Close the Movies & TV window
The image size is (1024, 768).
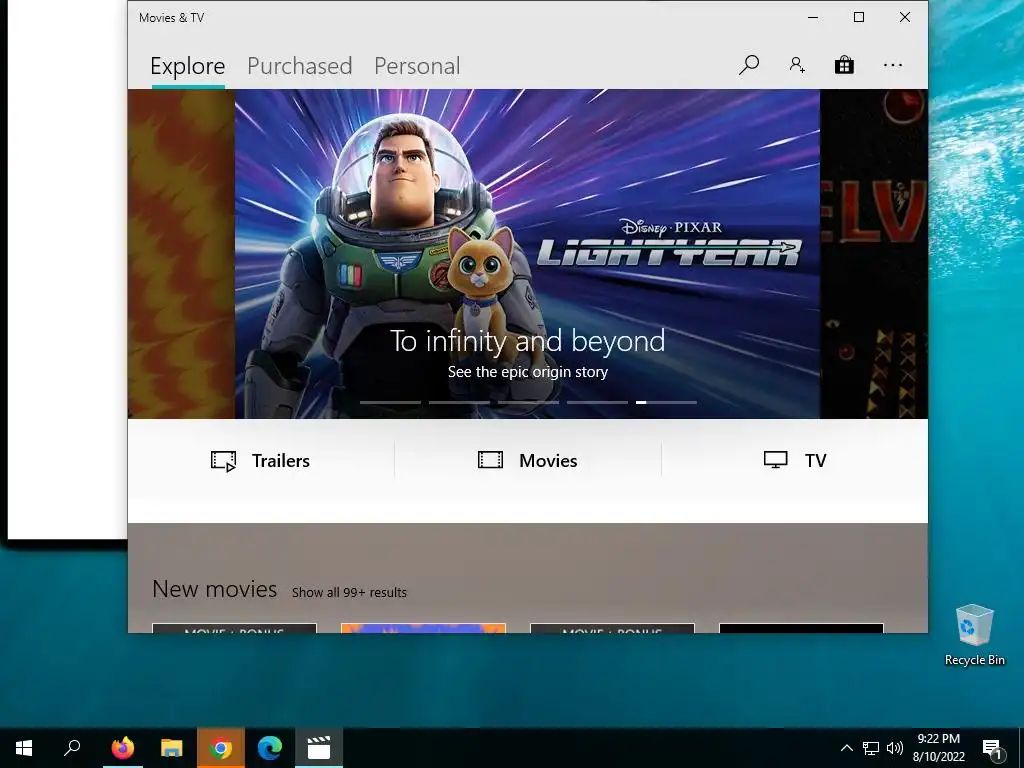[x=904, y=18]
